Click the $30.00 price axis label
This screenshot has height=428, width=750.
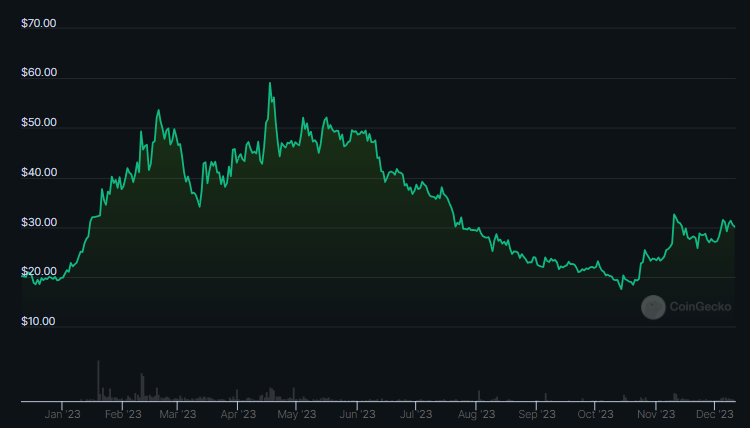click(x=39, y=222)
